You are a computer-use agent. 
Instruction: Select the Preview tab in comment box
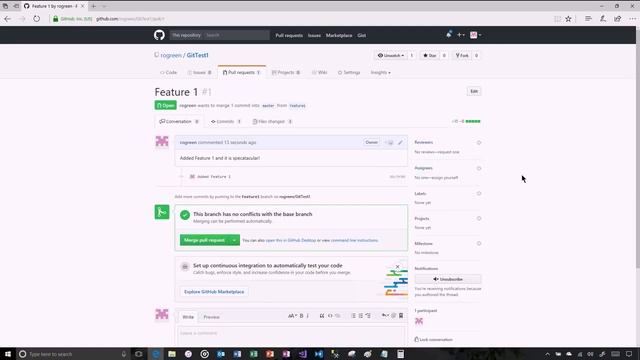click(211, 317)
